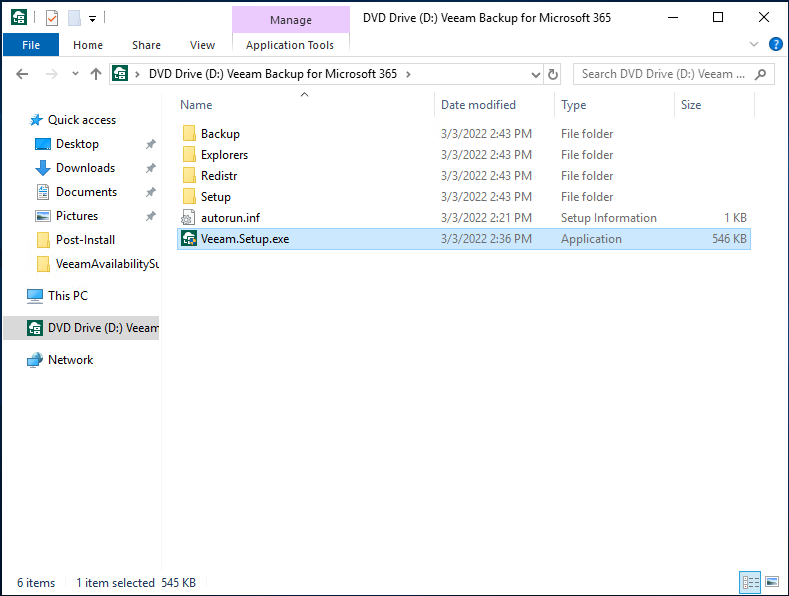This screenshot has width=789, height=596.
Task: Select the Backup folder name
Action: tap(220, 134)
